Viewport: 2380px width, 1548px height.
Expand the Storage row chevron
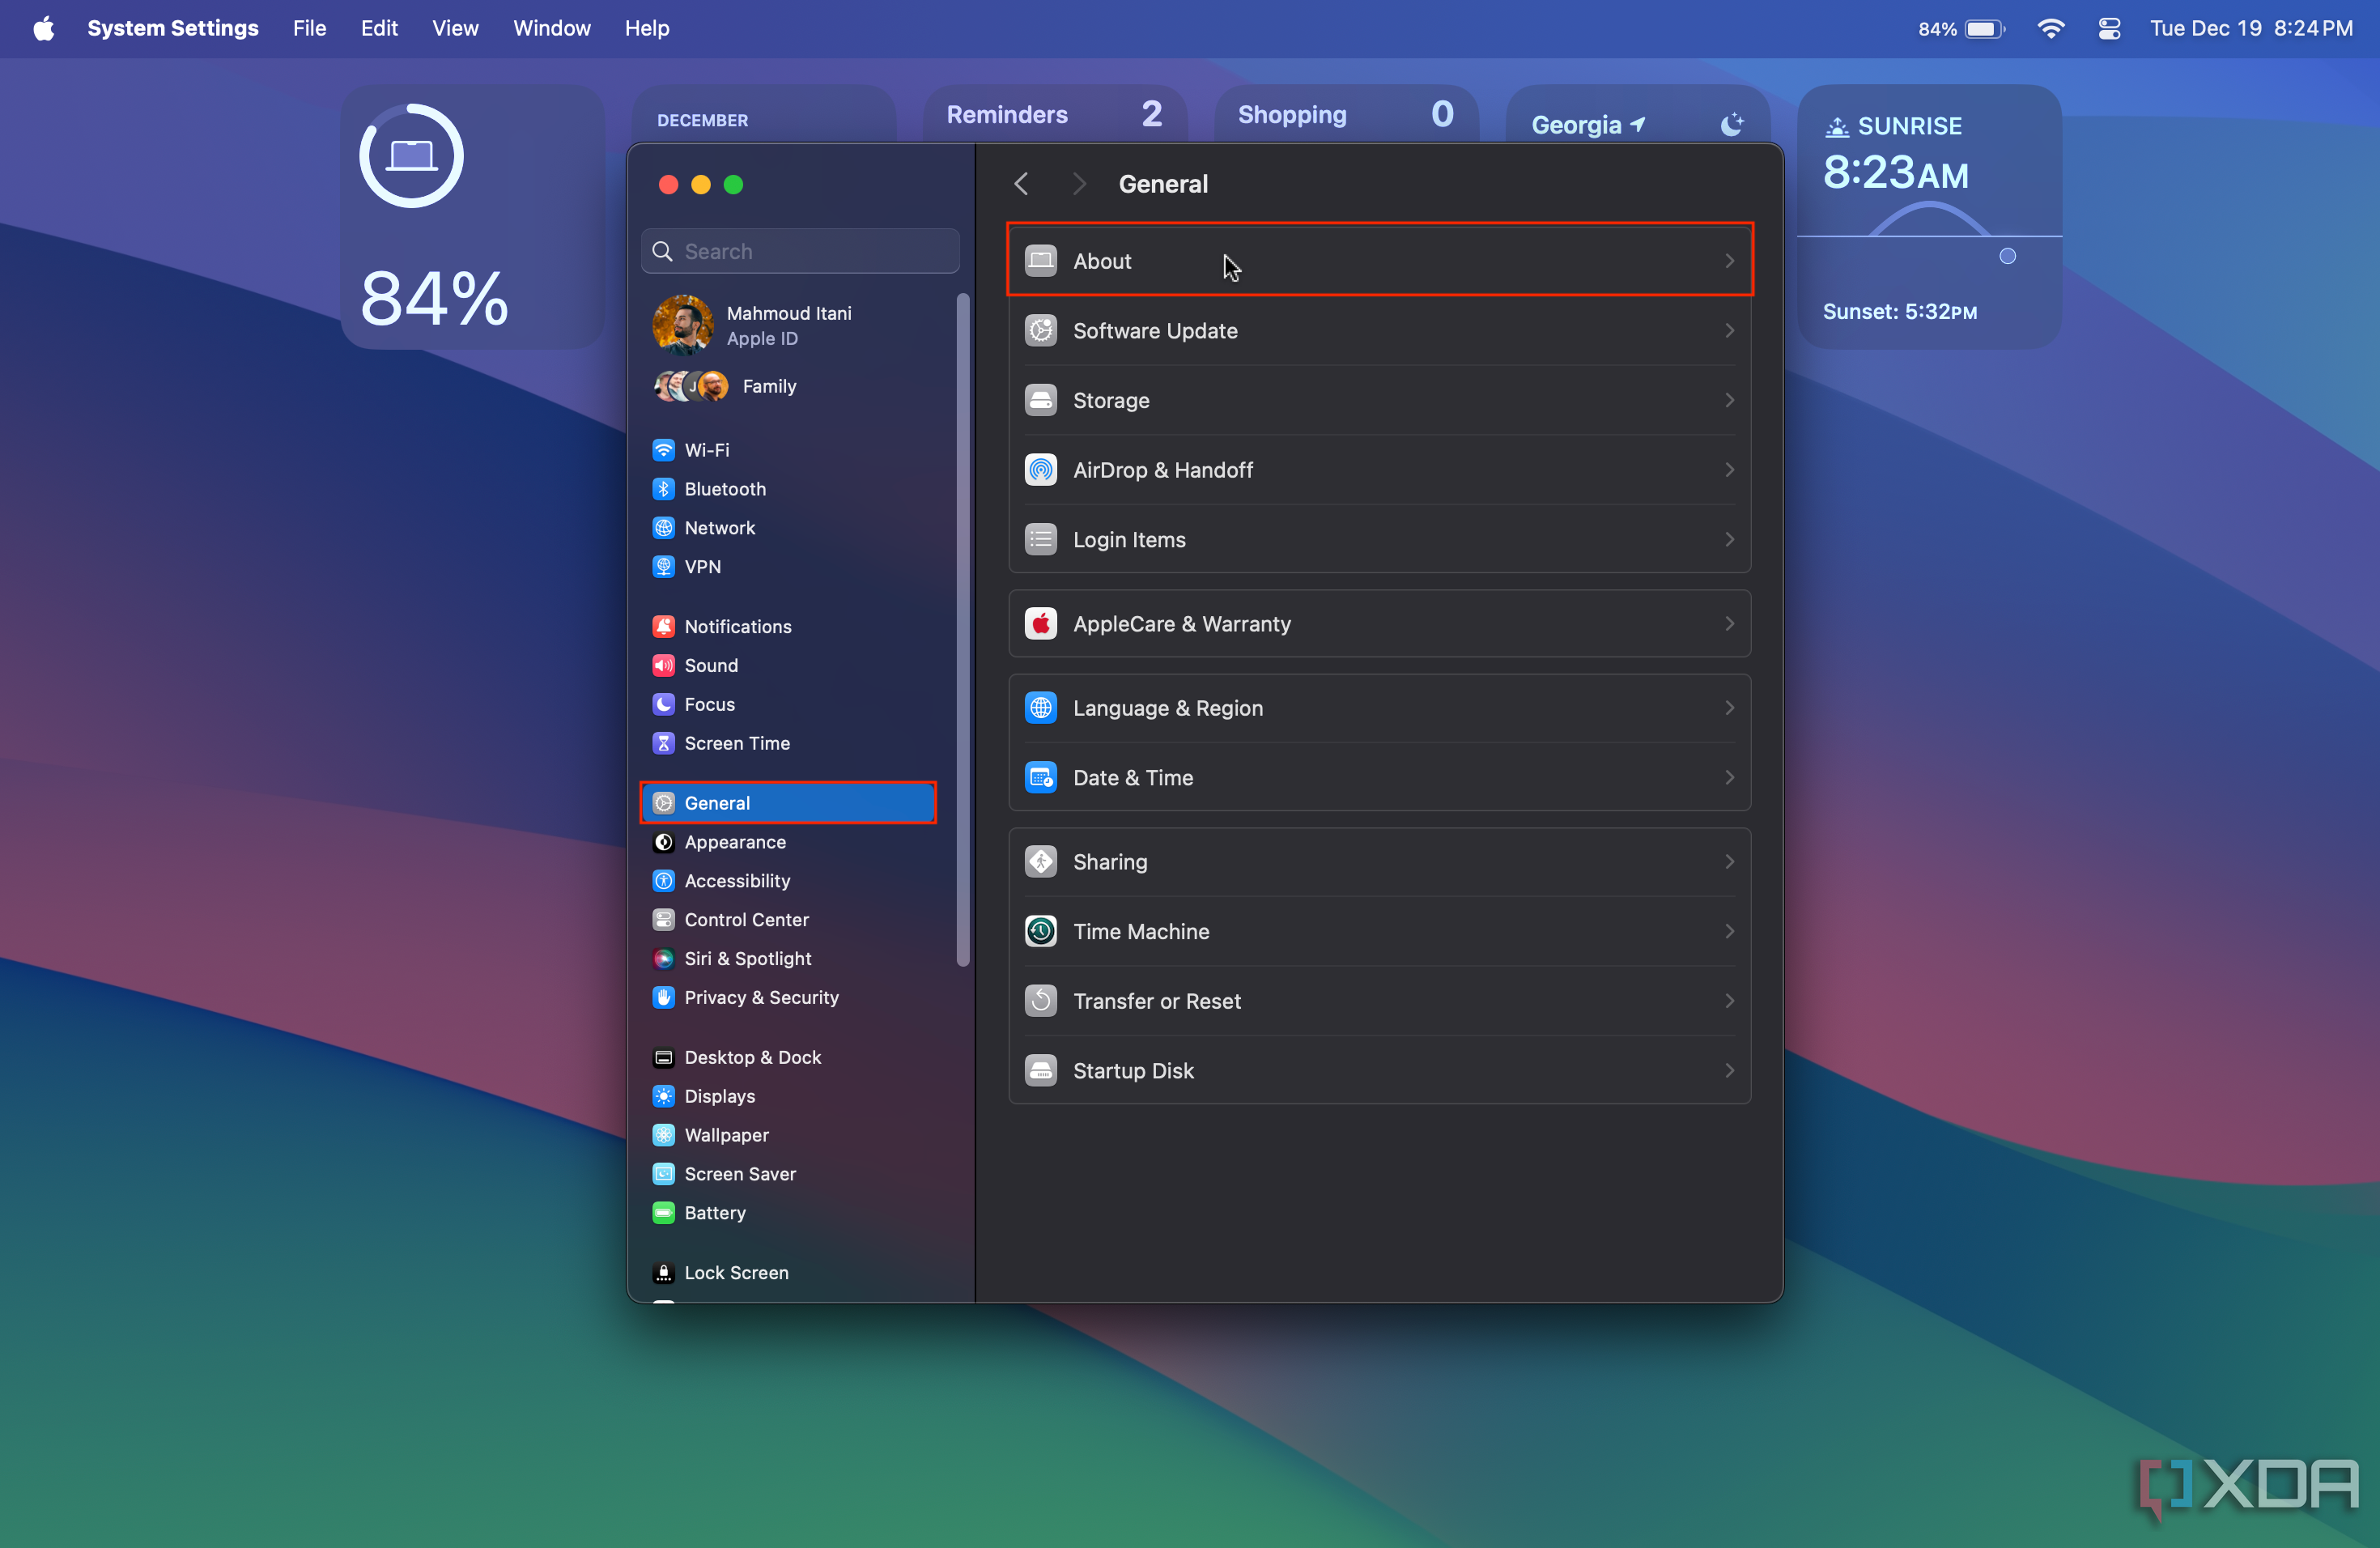coord(1730,400)
